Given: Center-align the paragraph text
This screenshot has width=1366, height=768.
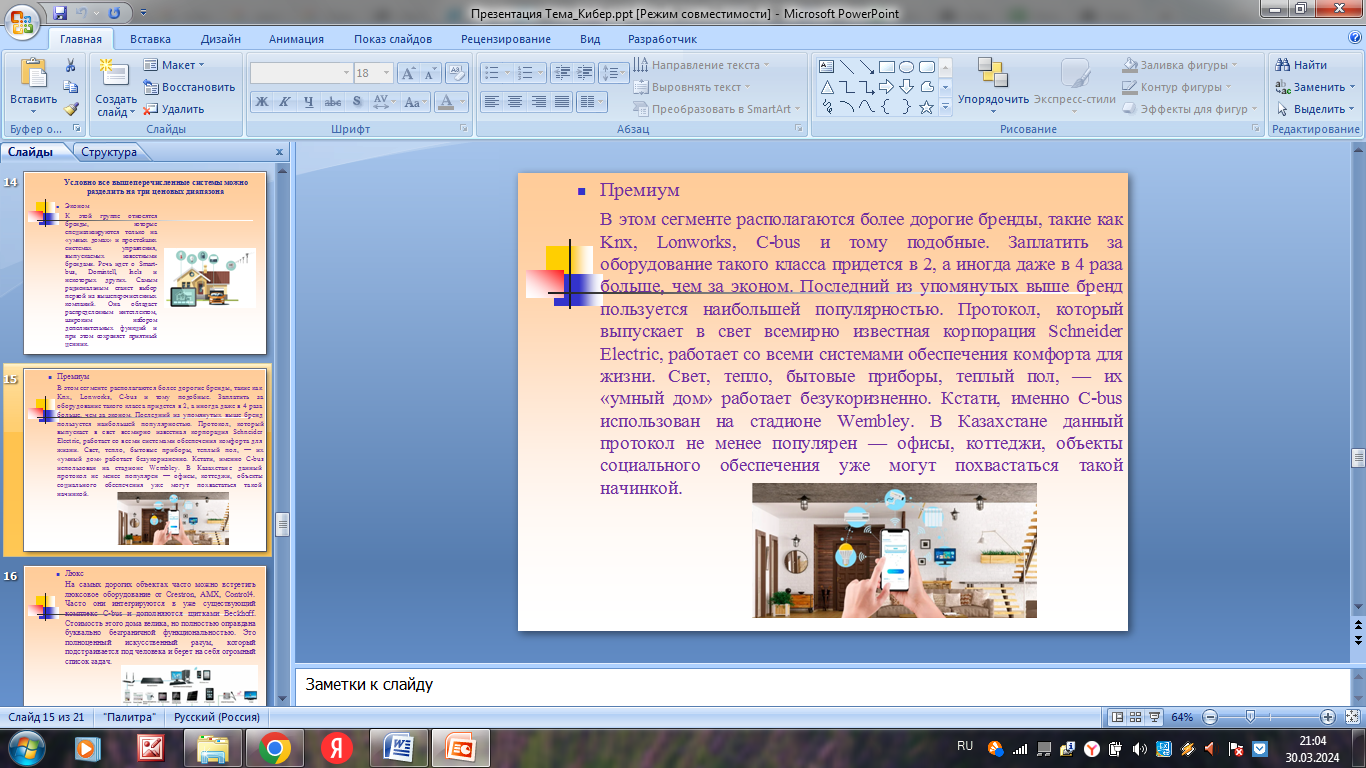Looking at the screenshot, I should [x=515, y=102].
